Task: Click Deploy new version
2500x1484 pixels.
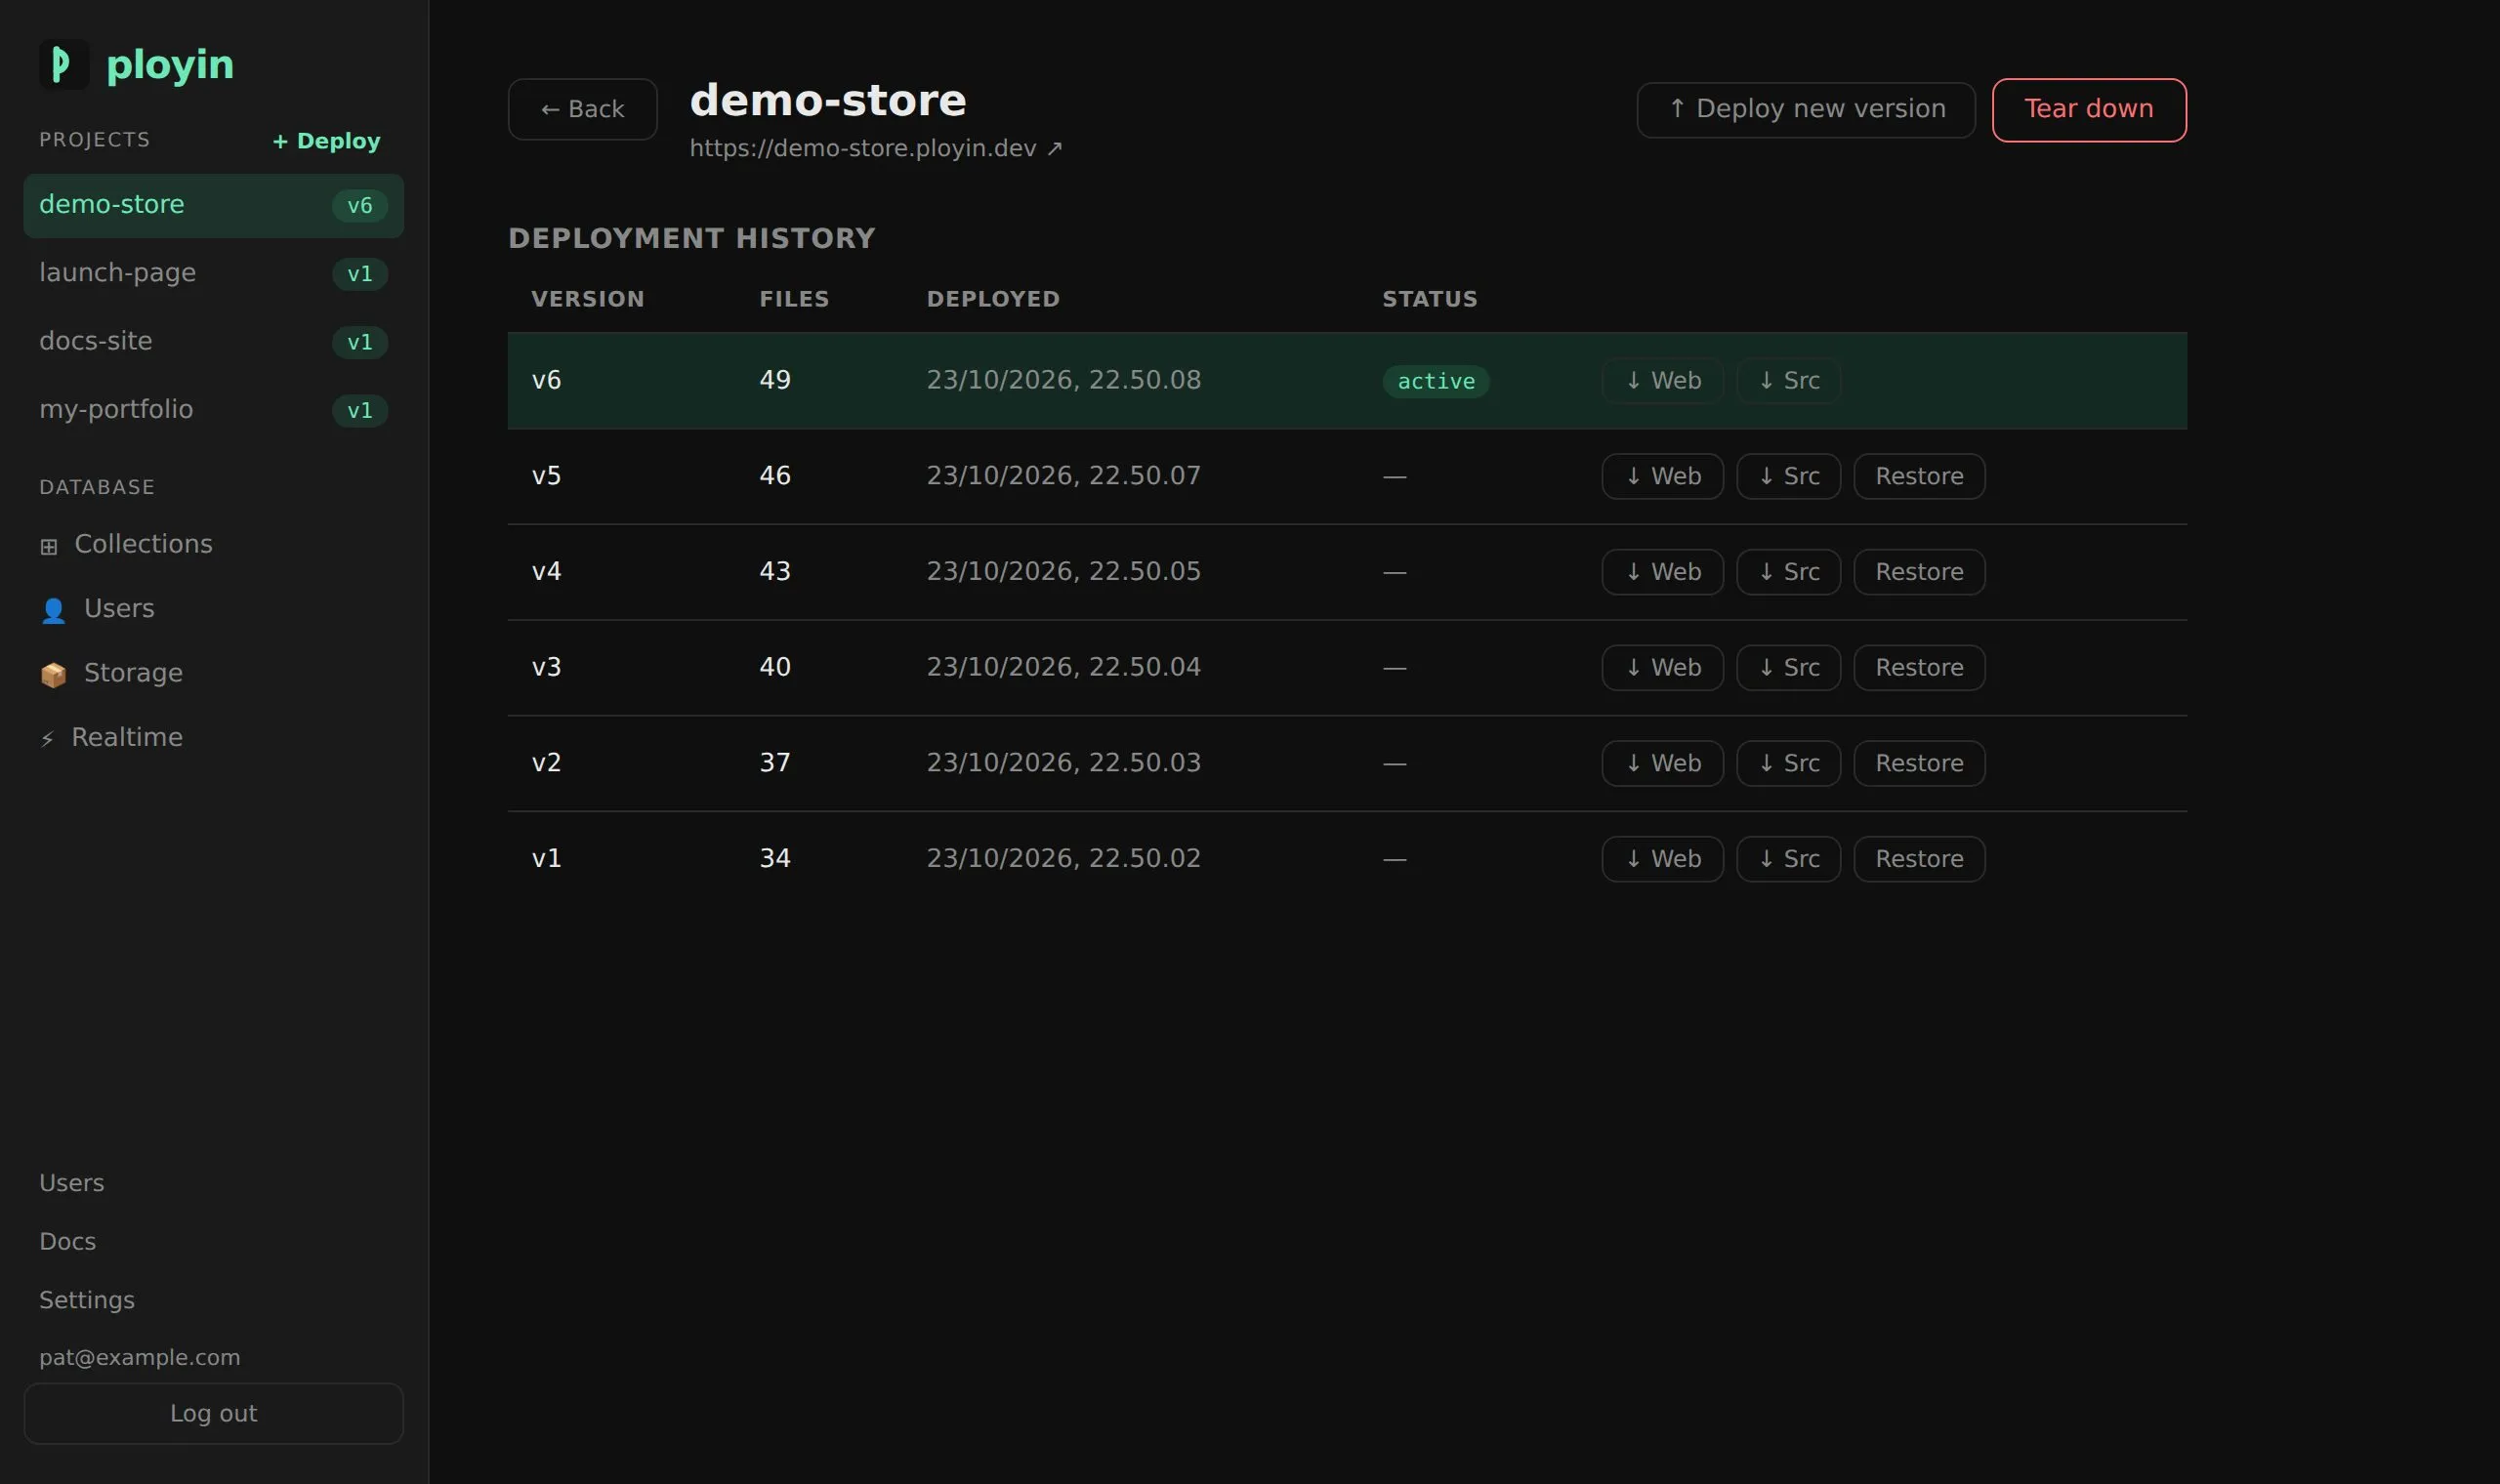Action: [1805, 109]
